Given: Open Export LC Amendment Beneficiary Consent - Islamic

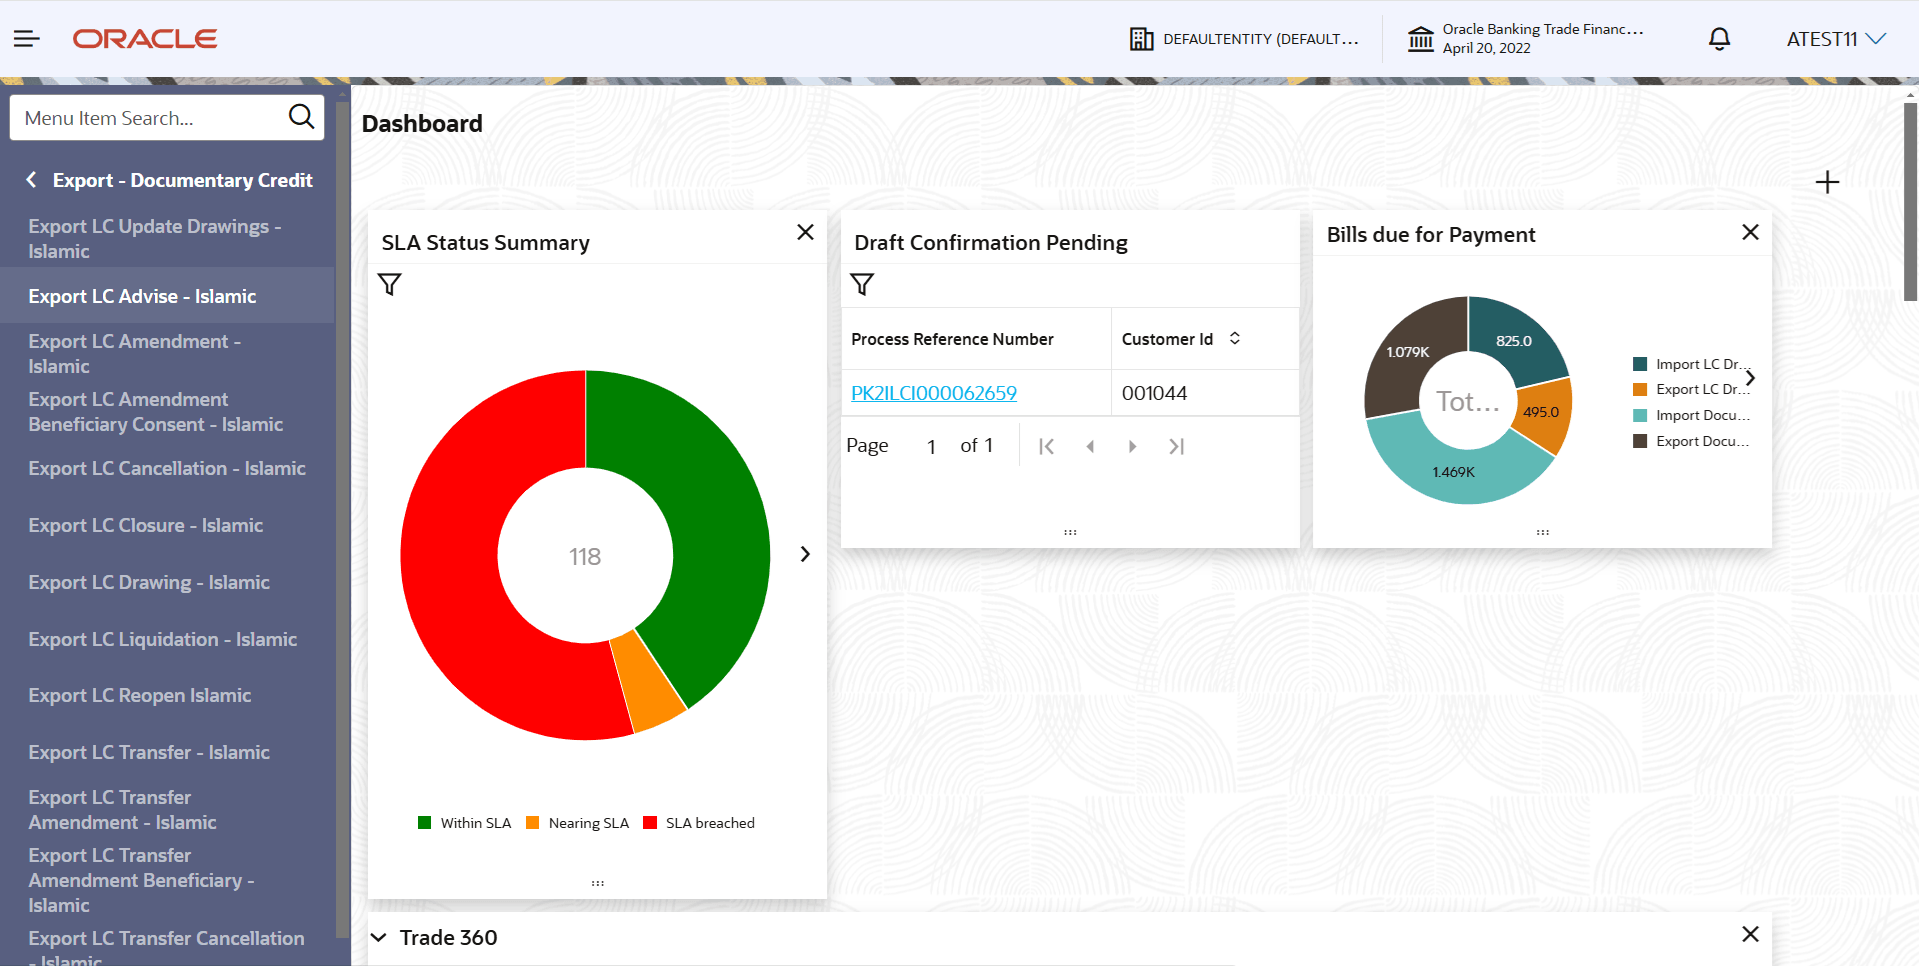Looking at the screenshot, I should coord(167,412).
